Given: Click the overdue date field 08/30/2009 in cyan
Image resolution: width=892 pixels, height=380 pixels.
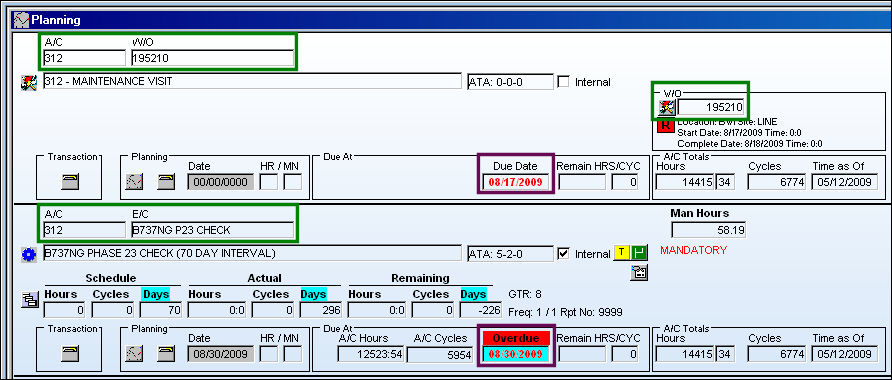Looking at the screenshot, I should pyautogui.click(x=516, y=354).
